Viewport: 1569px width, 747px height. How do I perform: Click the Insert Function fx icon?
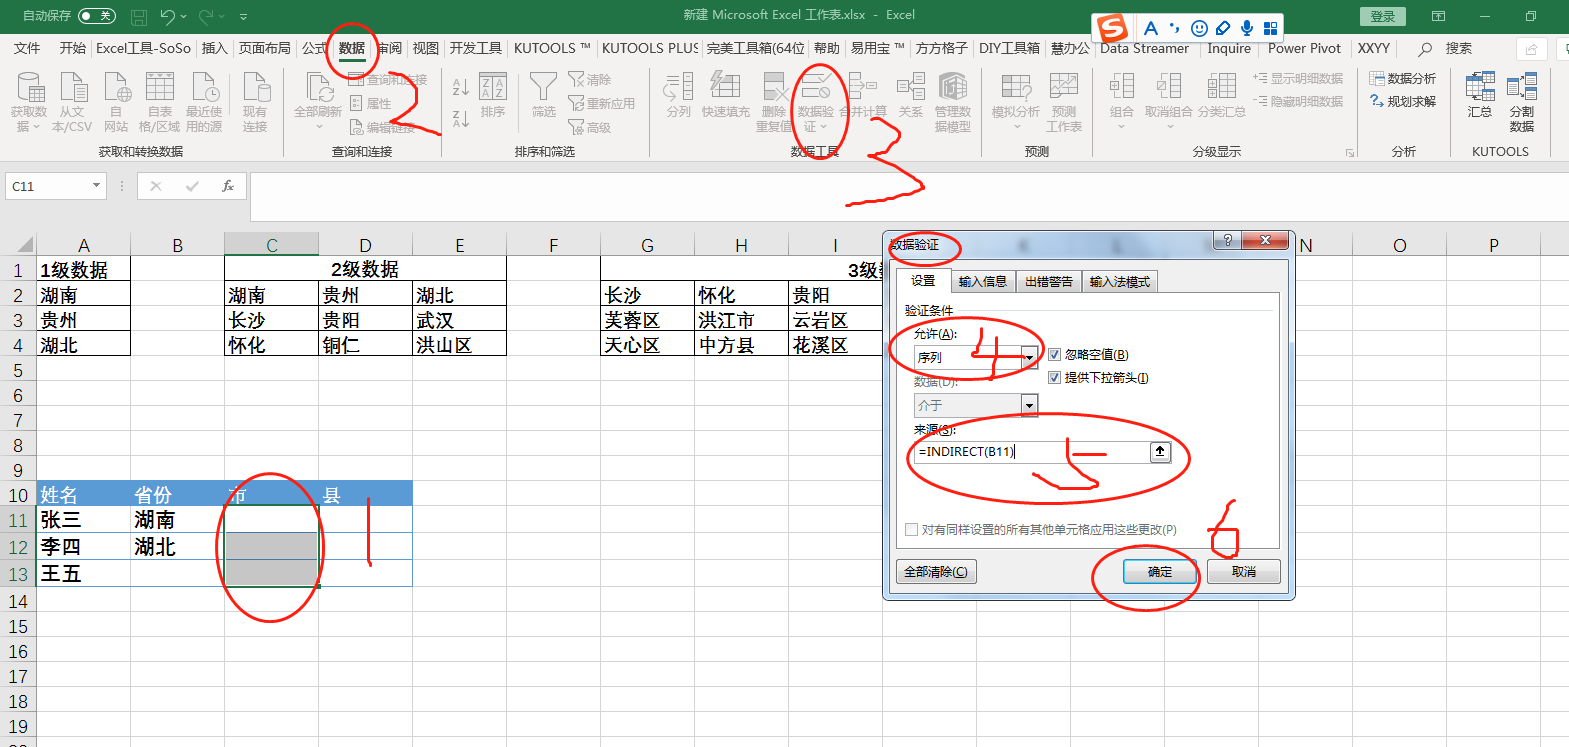(228, 186)
